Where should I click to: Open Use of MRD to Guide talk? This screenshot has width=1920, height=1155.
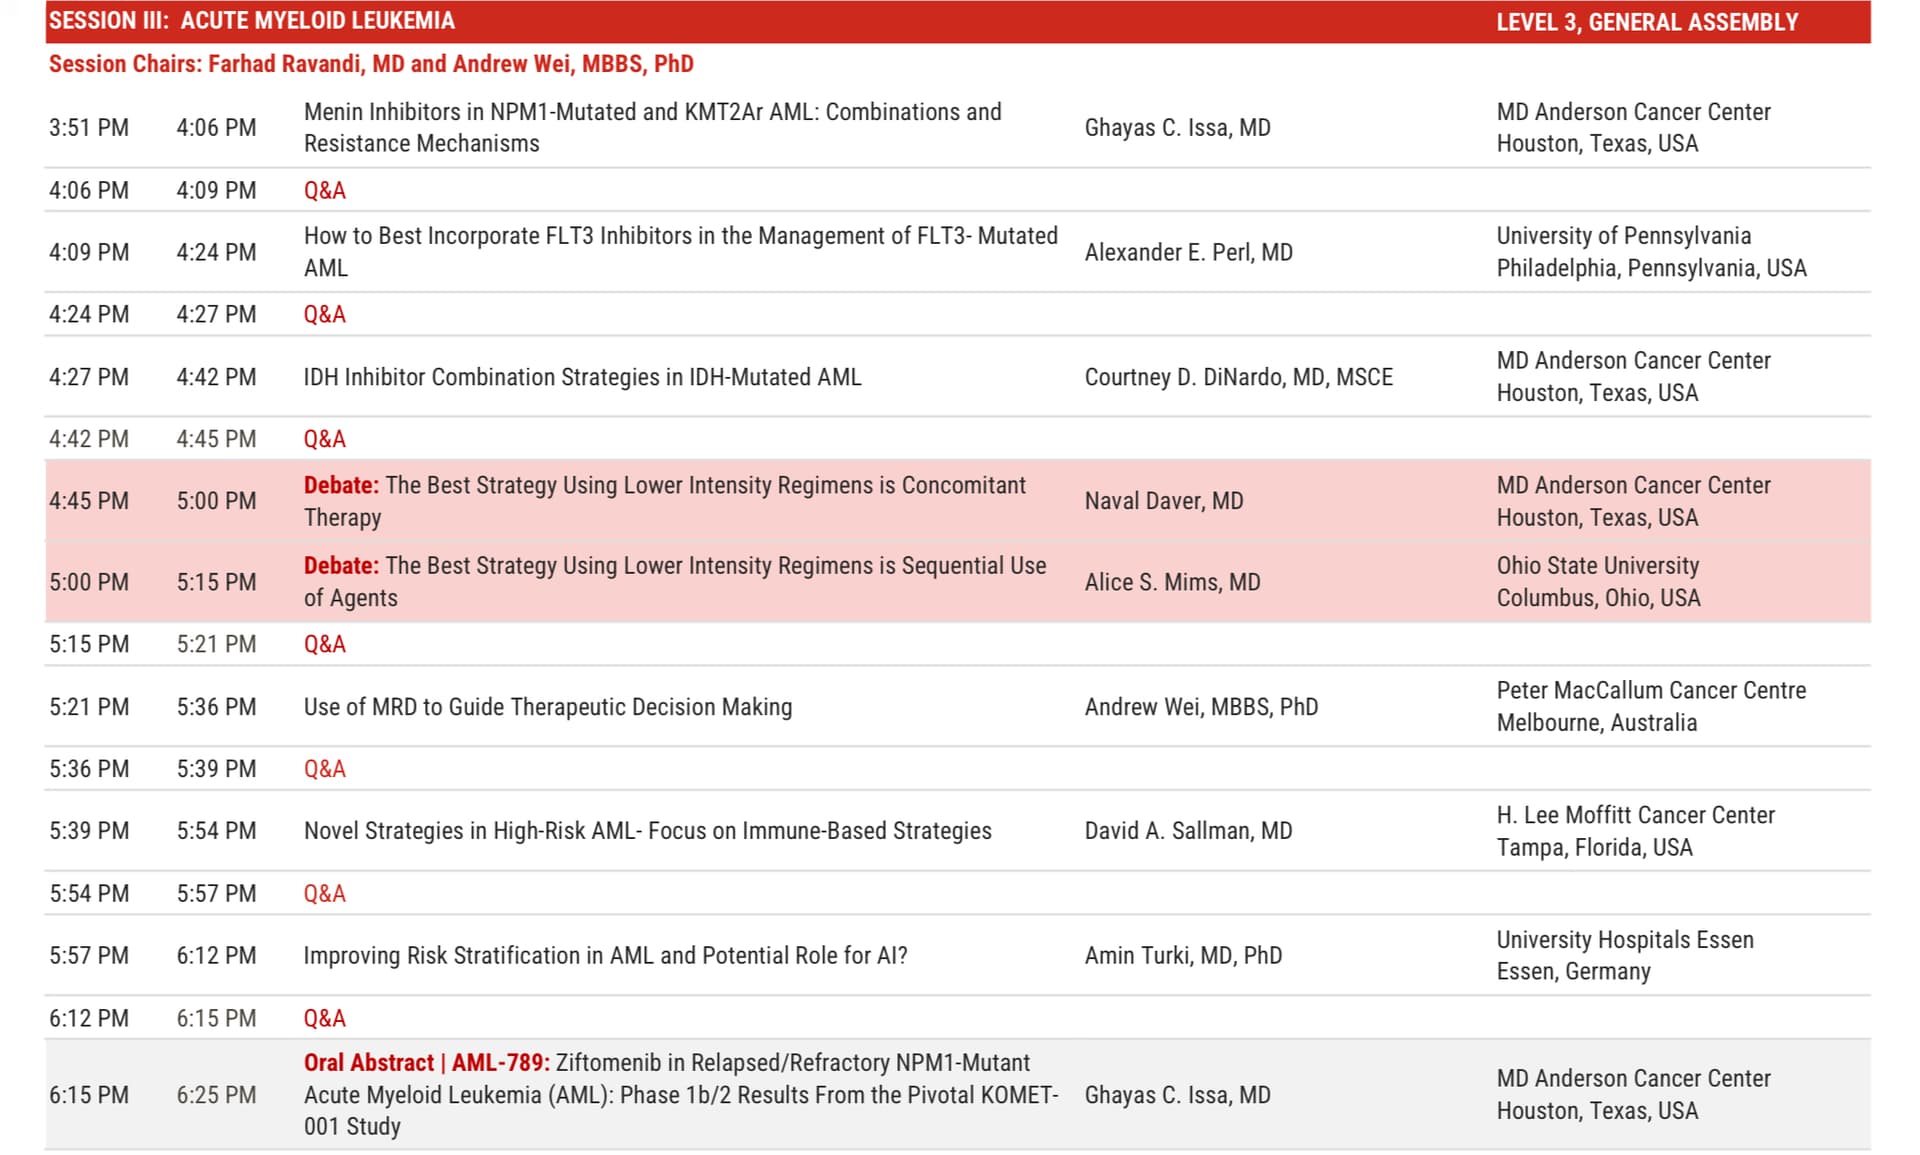tap(547, 707)
